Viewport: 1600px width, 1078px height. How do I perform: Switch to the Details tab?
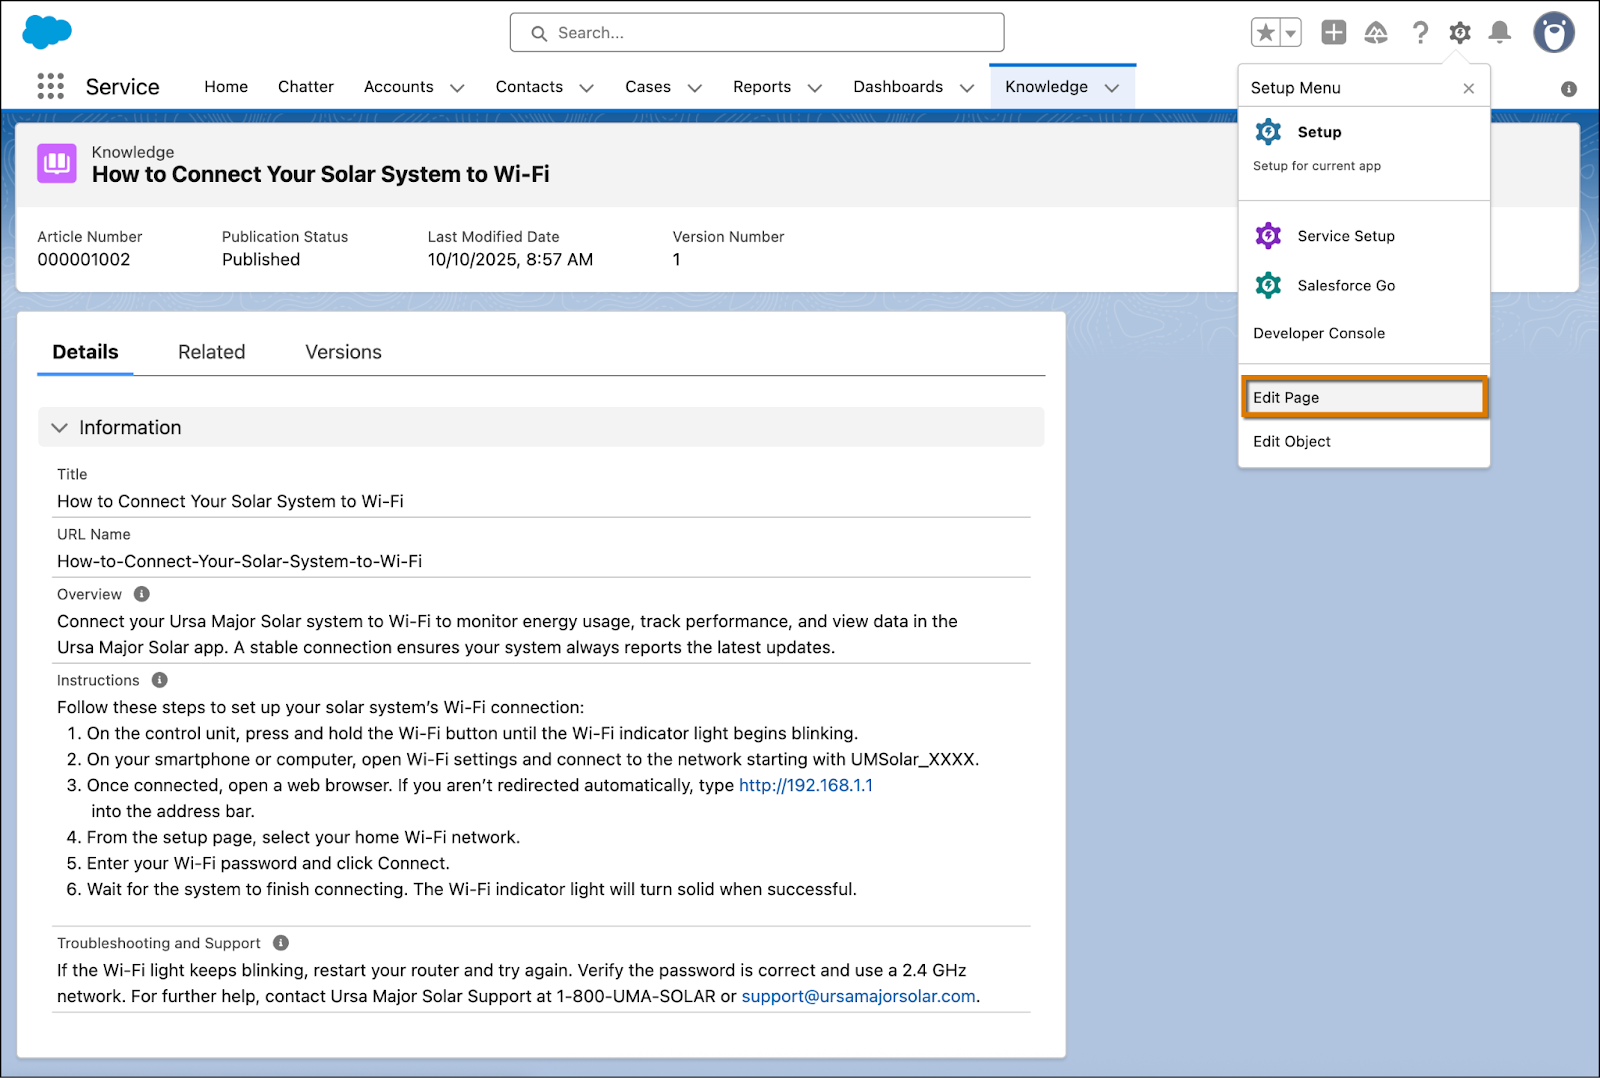[85, 352]
